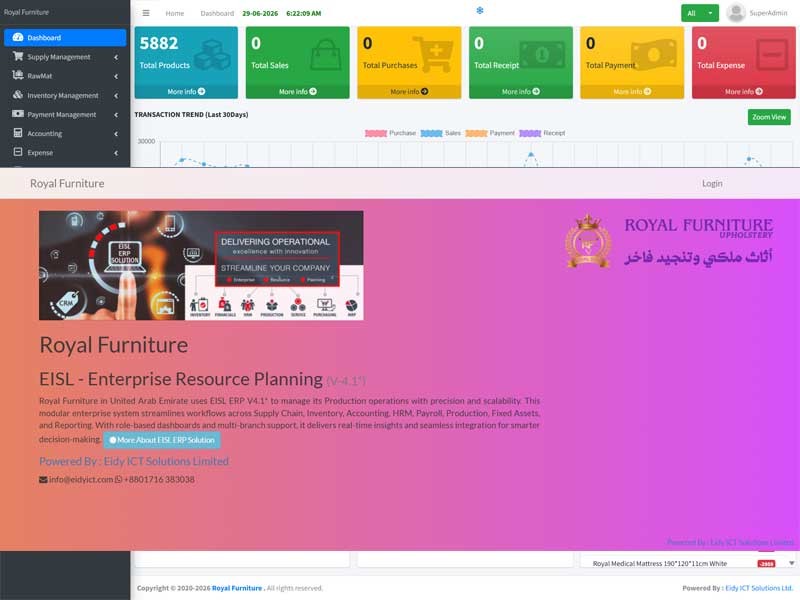Click More About EISL ERP Solution button
800x600 pixels.
pyautogui.click(x=162, y=440)
